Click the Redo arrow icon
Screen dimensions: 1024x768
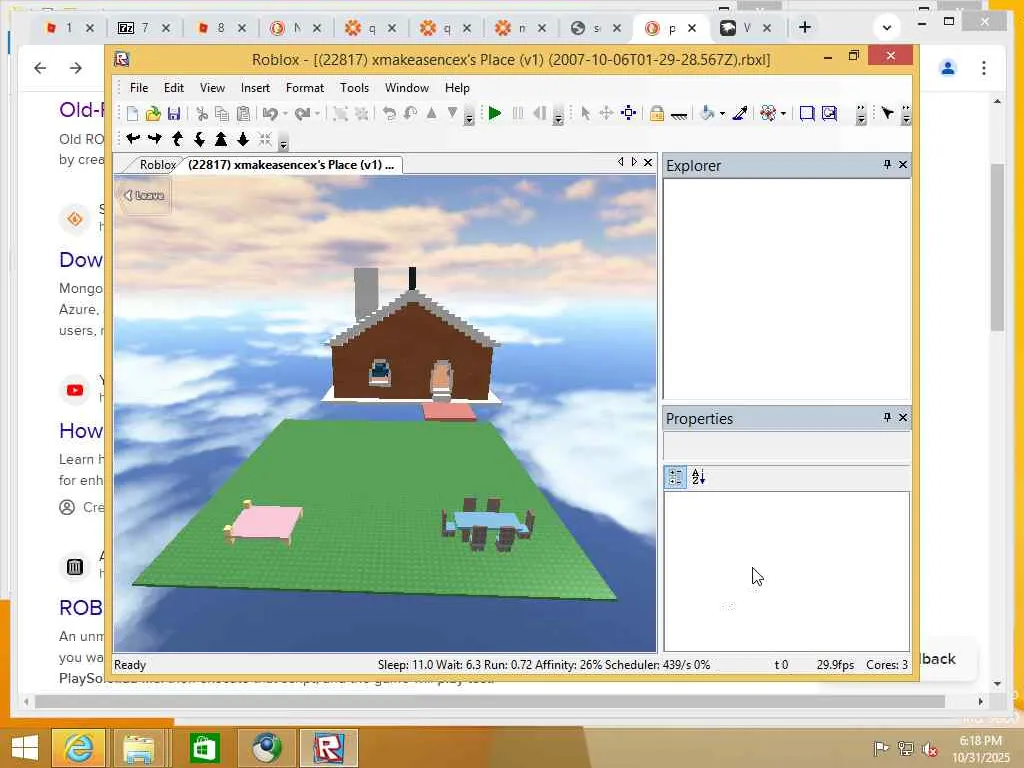[x=302, y=114]
